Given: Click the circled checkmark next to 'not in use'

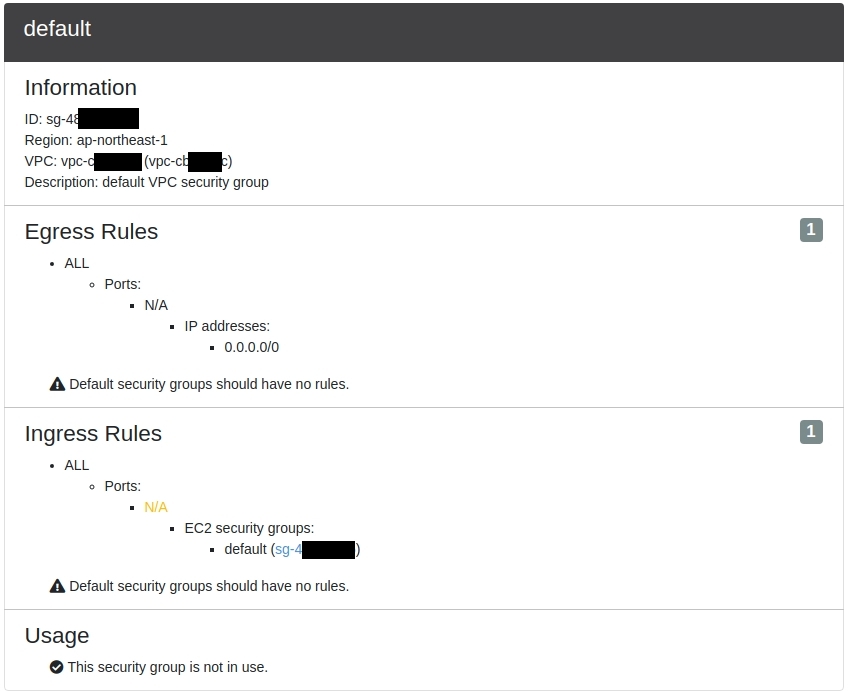Looking at the screenshot, I should pos(55,666).
